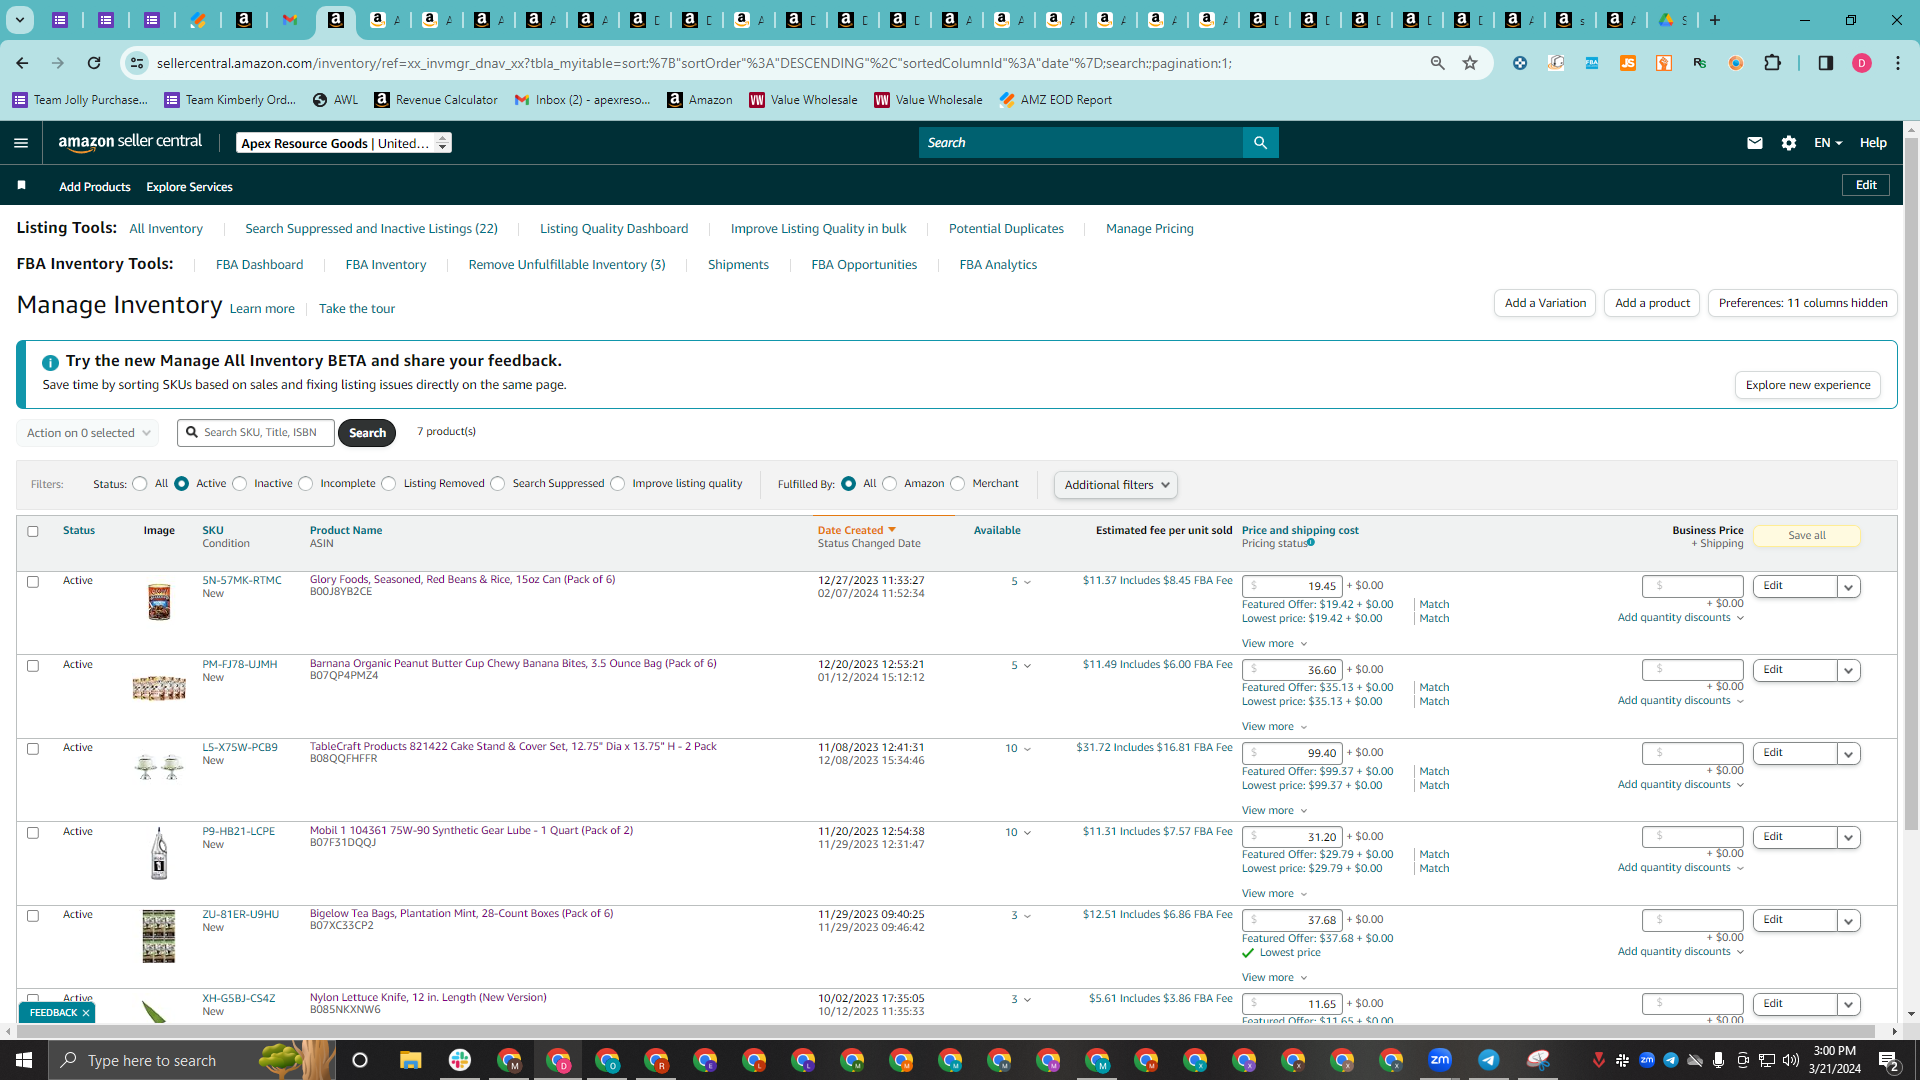Screen dimensions: 1920x1080
Task: Expand Add quantity discounts for Bigelow Tea row
Action: point(1680,952)
